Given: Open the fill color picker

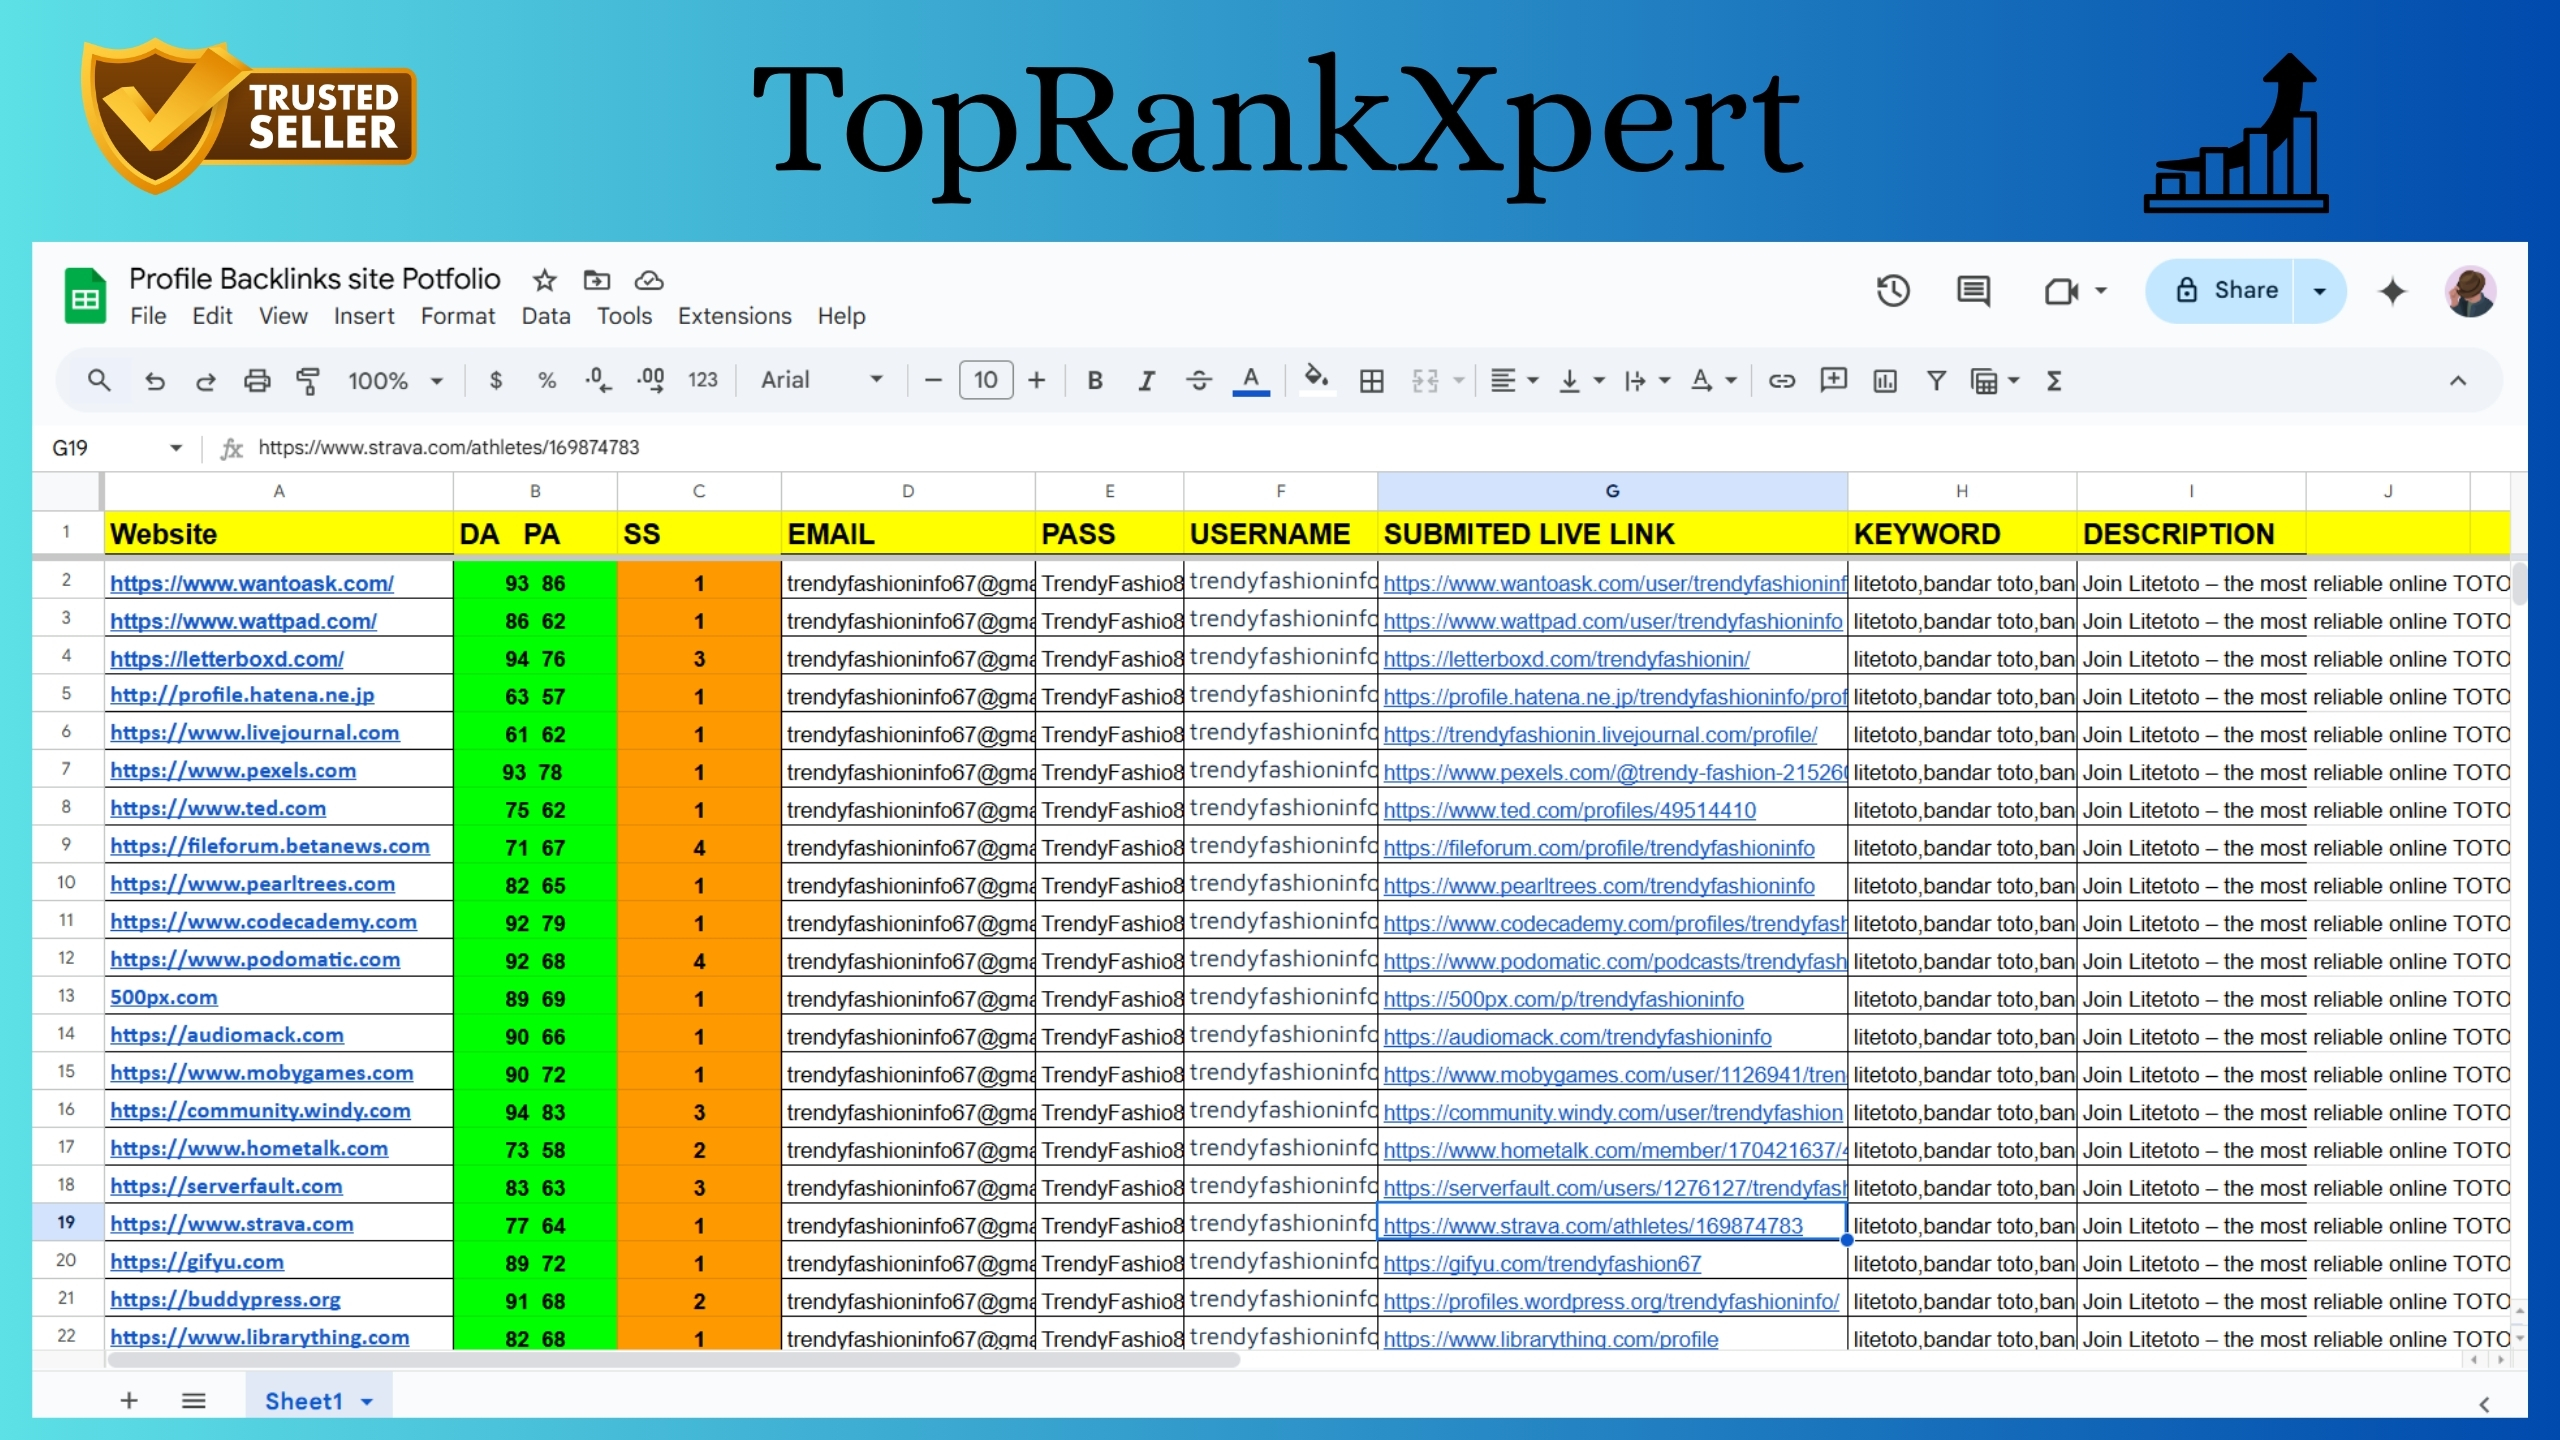Looking at the screenshot, I should (x=1316, y=381).
